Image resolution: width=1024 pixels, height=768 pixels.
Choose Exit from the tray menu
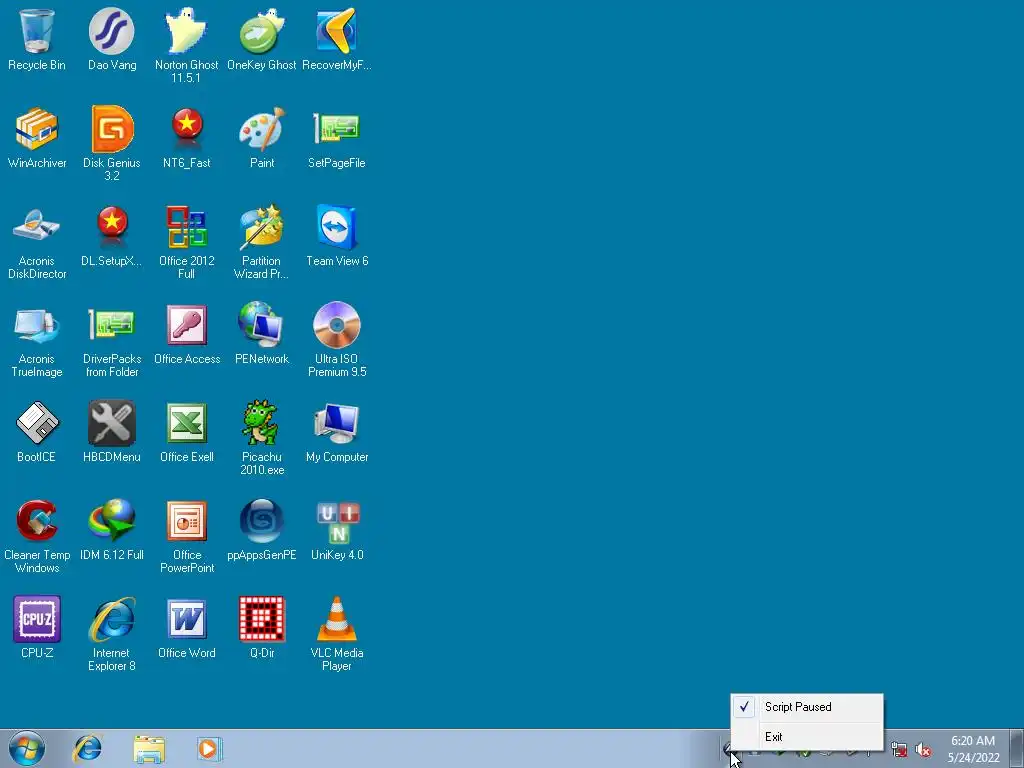[x=807, y=737]
